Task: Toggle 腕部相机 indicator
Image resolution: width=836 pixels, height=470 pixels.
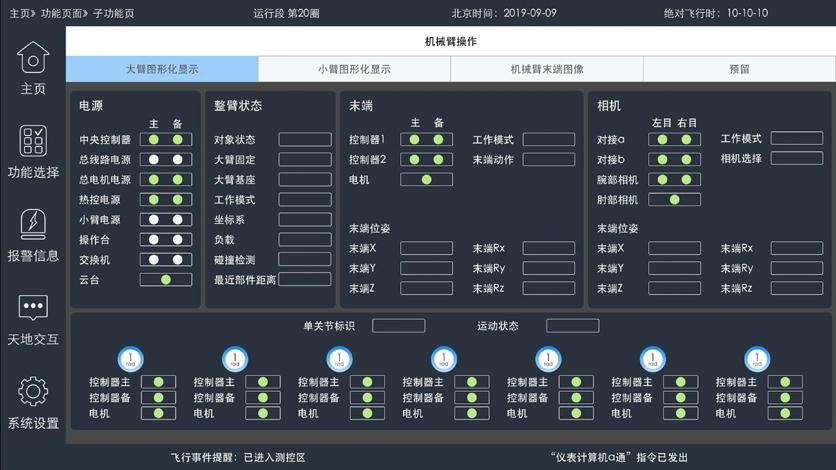Action: click(674, 180)
